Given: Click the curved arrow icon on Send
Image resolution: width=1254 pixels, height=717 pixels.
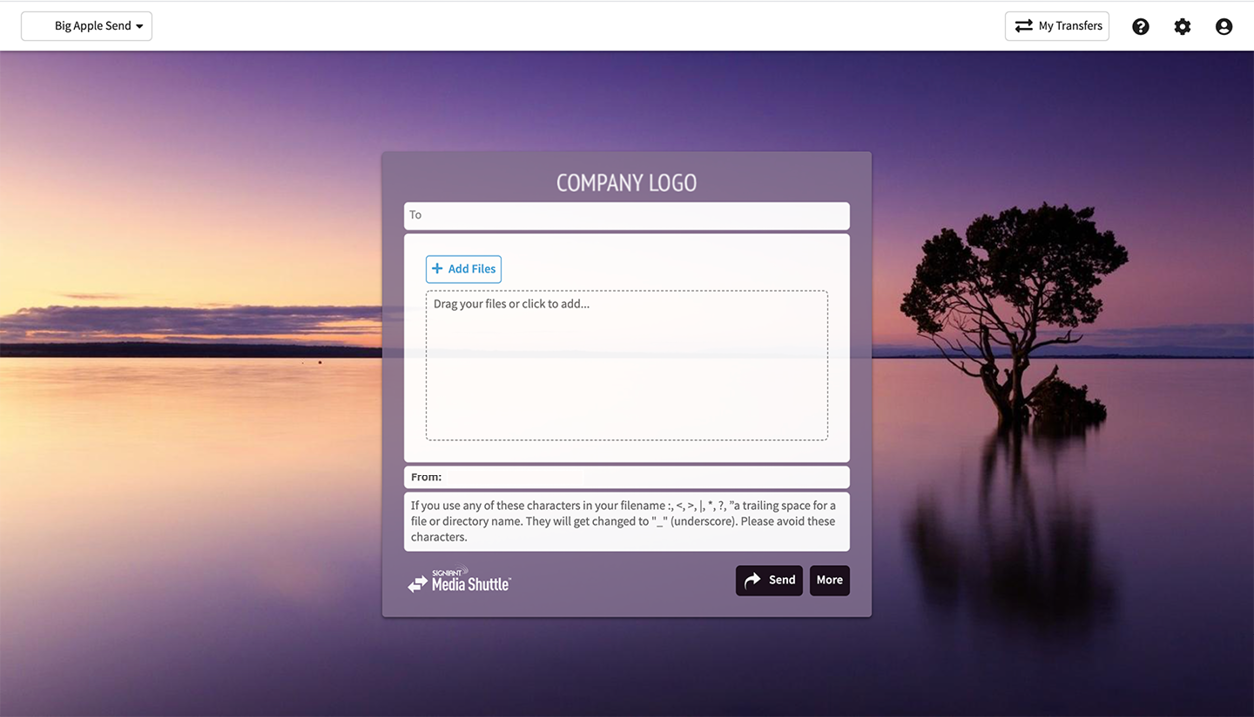Looking at the screenshot, I should (x=752, y=580).
